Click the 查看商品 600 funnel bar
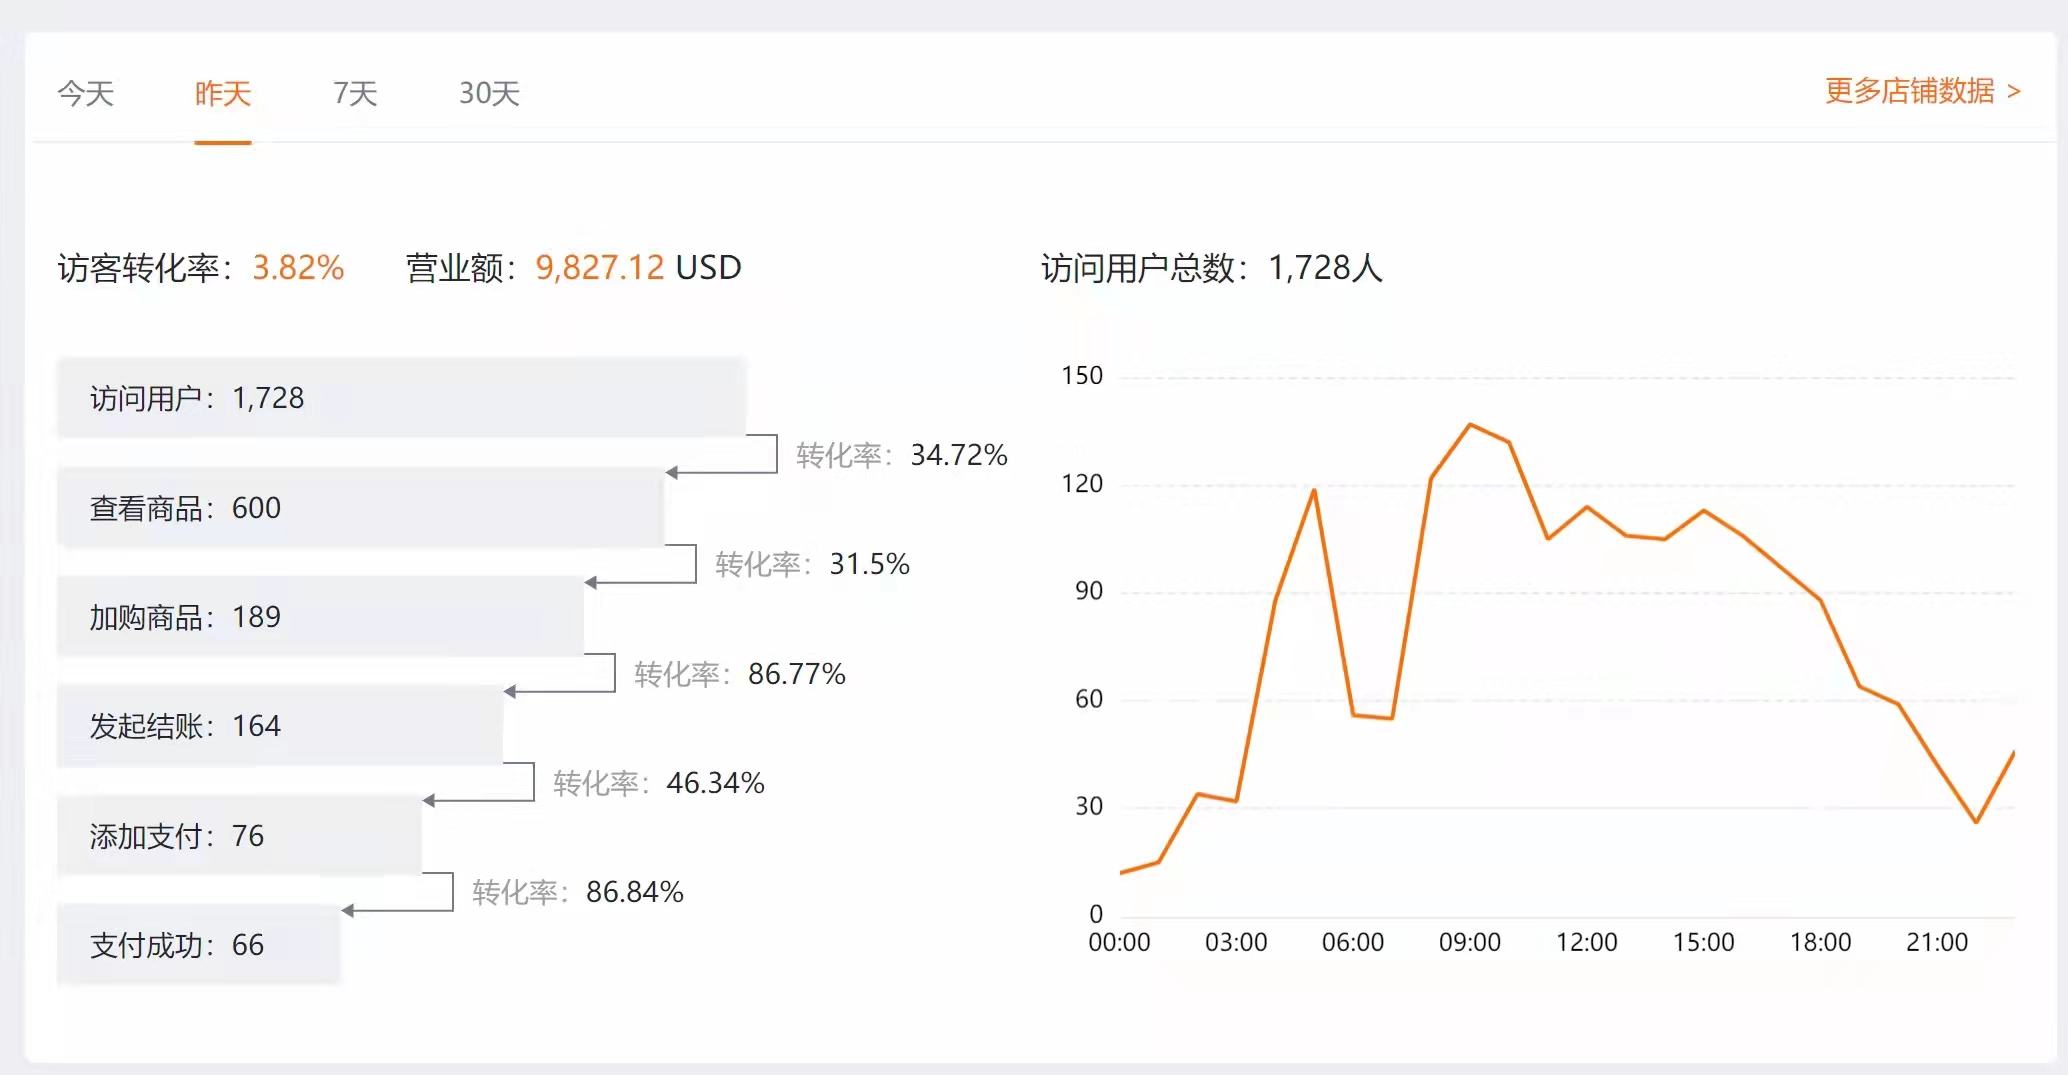The image size is (2068, 1075). tap(360, 508)
